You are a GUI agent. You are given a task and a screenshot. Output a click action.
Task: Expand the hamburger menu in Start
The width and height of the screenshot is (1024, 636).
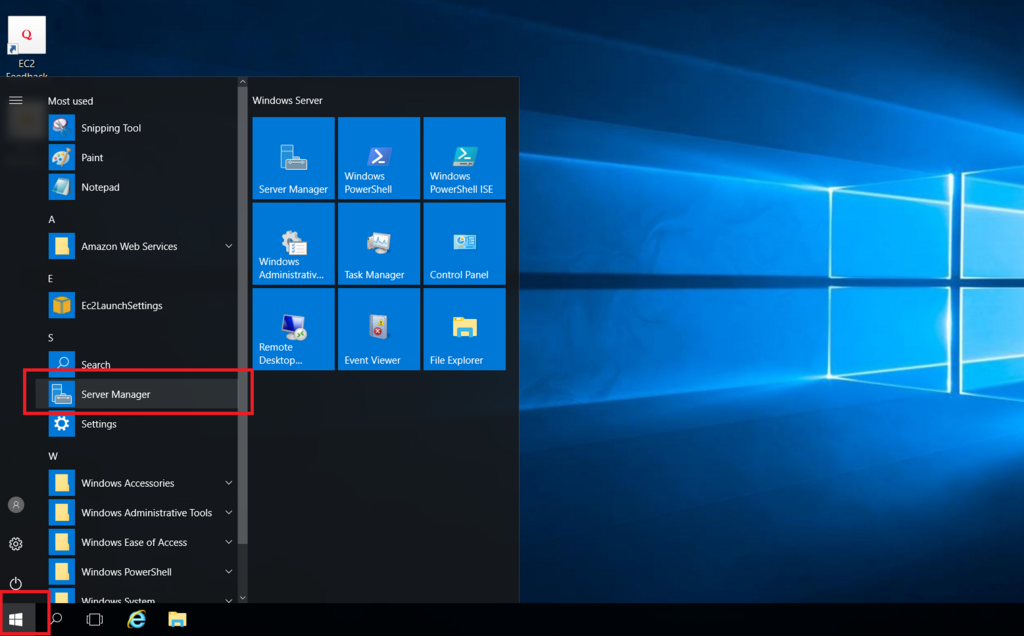point(16,100)
